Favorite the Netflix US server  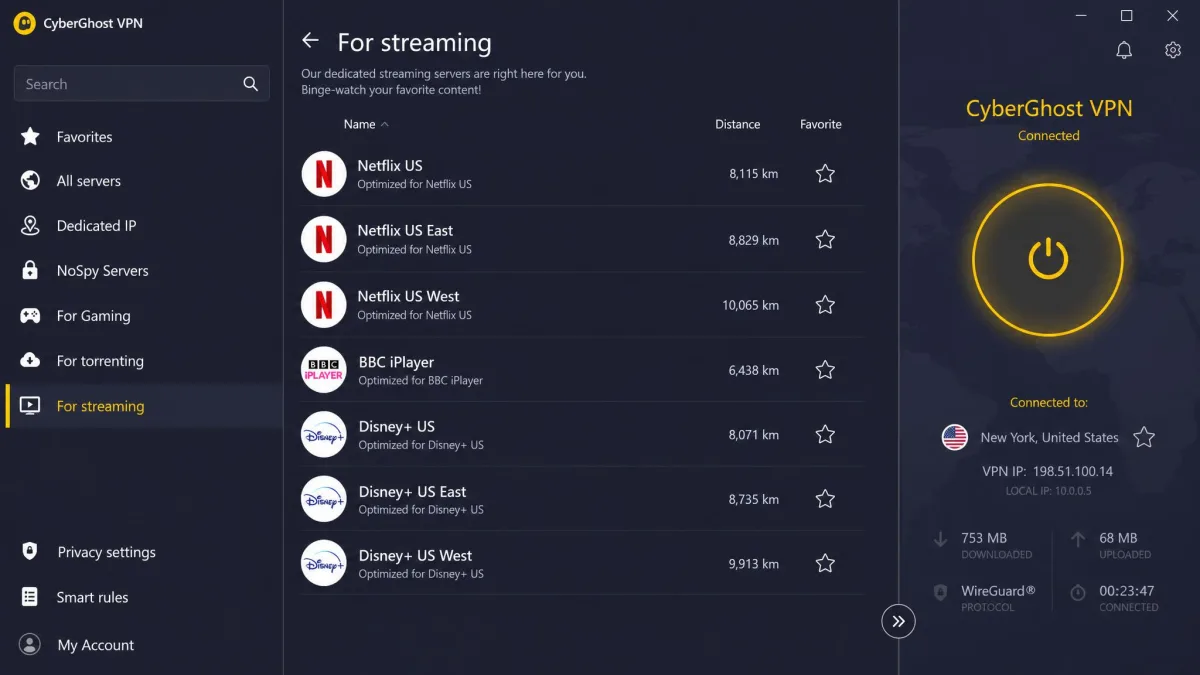(825, 174)
